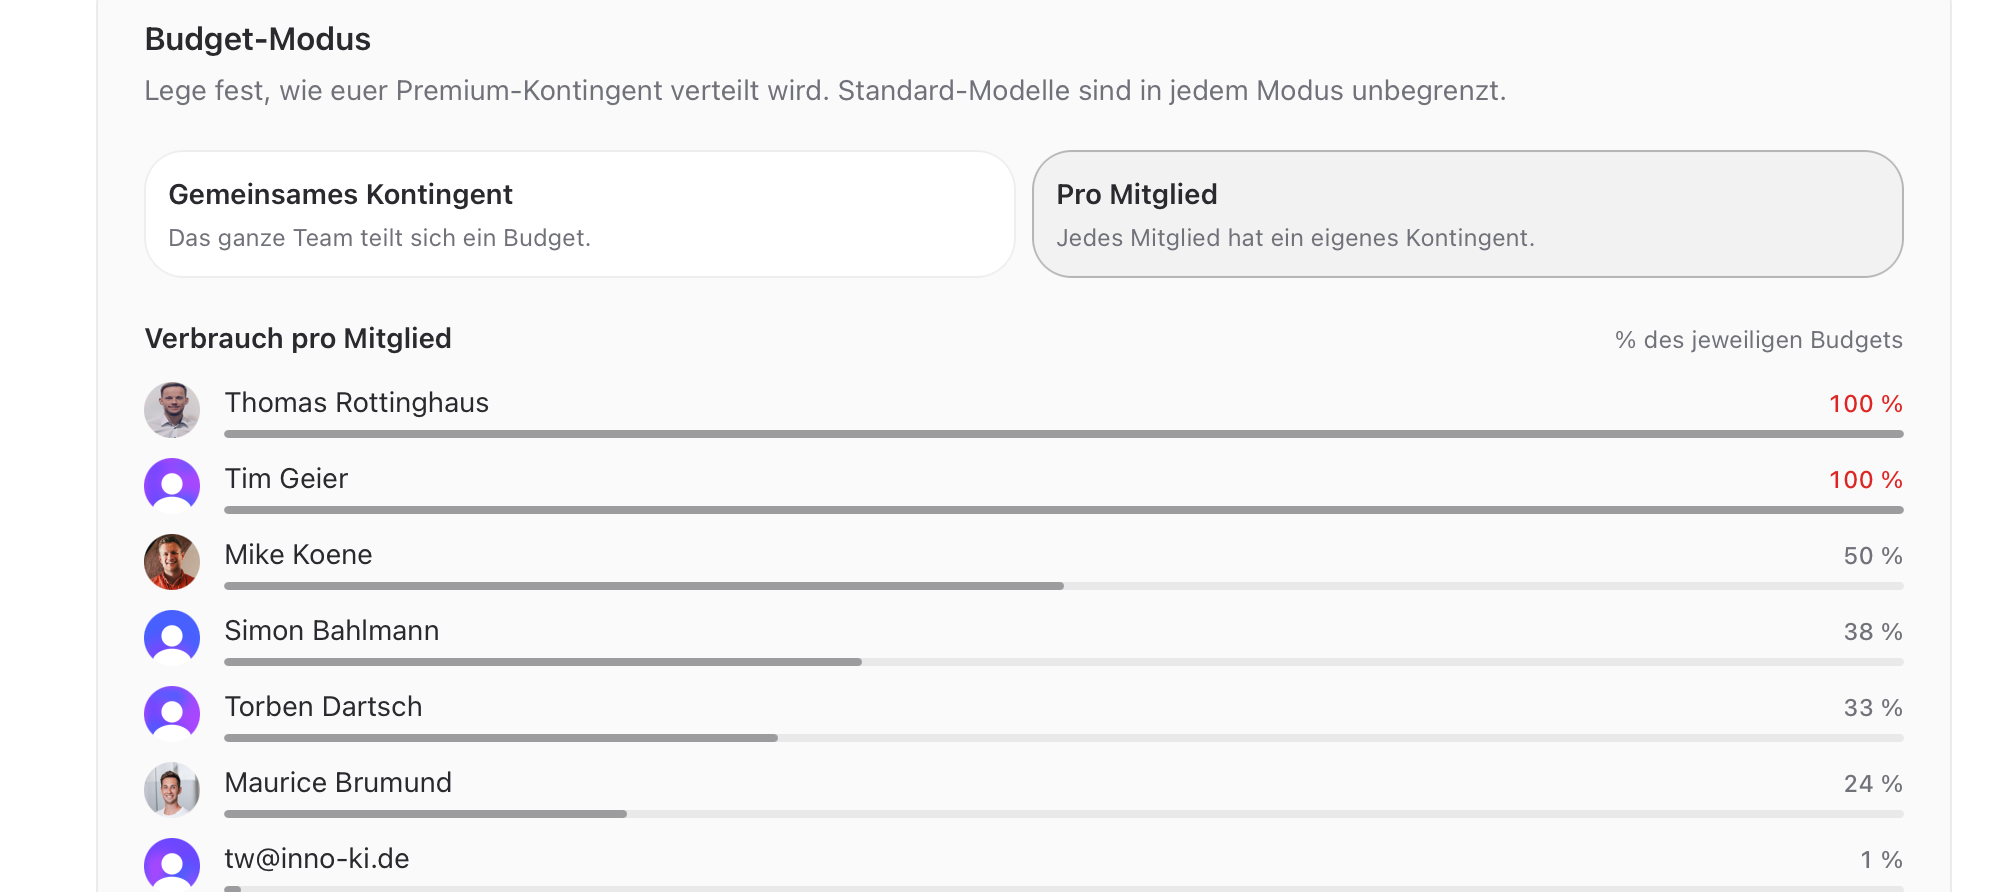The width and height of the screenshot is (2010, 892).
Task: Click the tw@inno-ki.de avatar icon
Action: click(172, 865)
